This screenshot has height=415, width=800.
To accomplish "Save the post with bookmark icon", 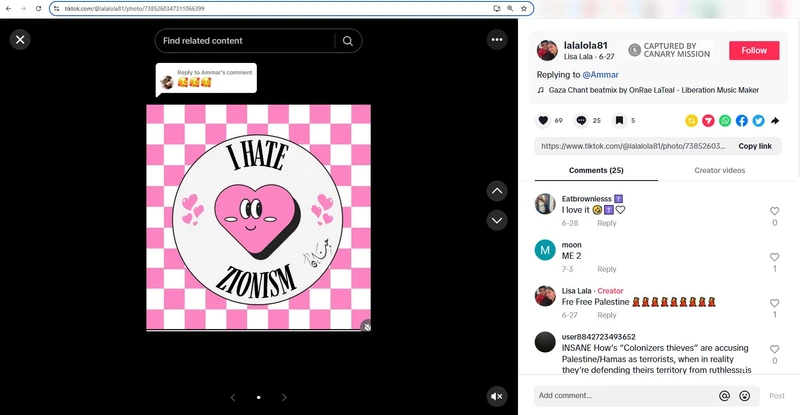I will (619, 120).
